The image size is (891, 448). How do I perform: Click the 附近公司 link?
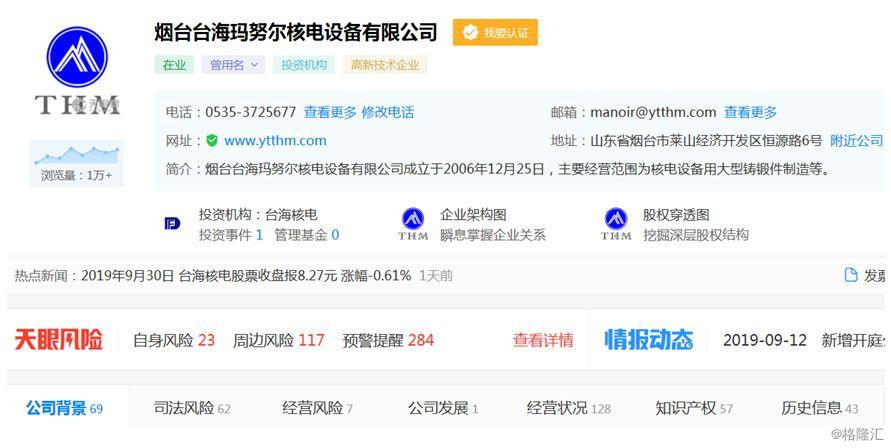pyautogui.click(x=856, y=140)
